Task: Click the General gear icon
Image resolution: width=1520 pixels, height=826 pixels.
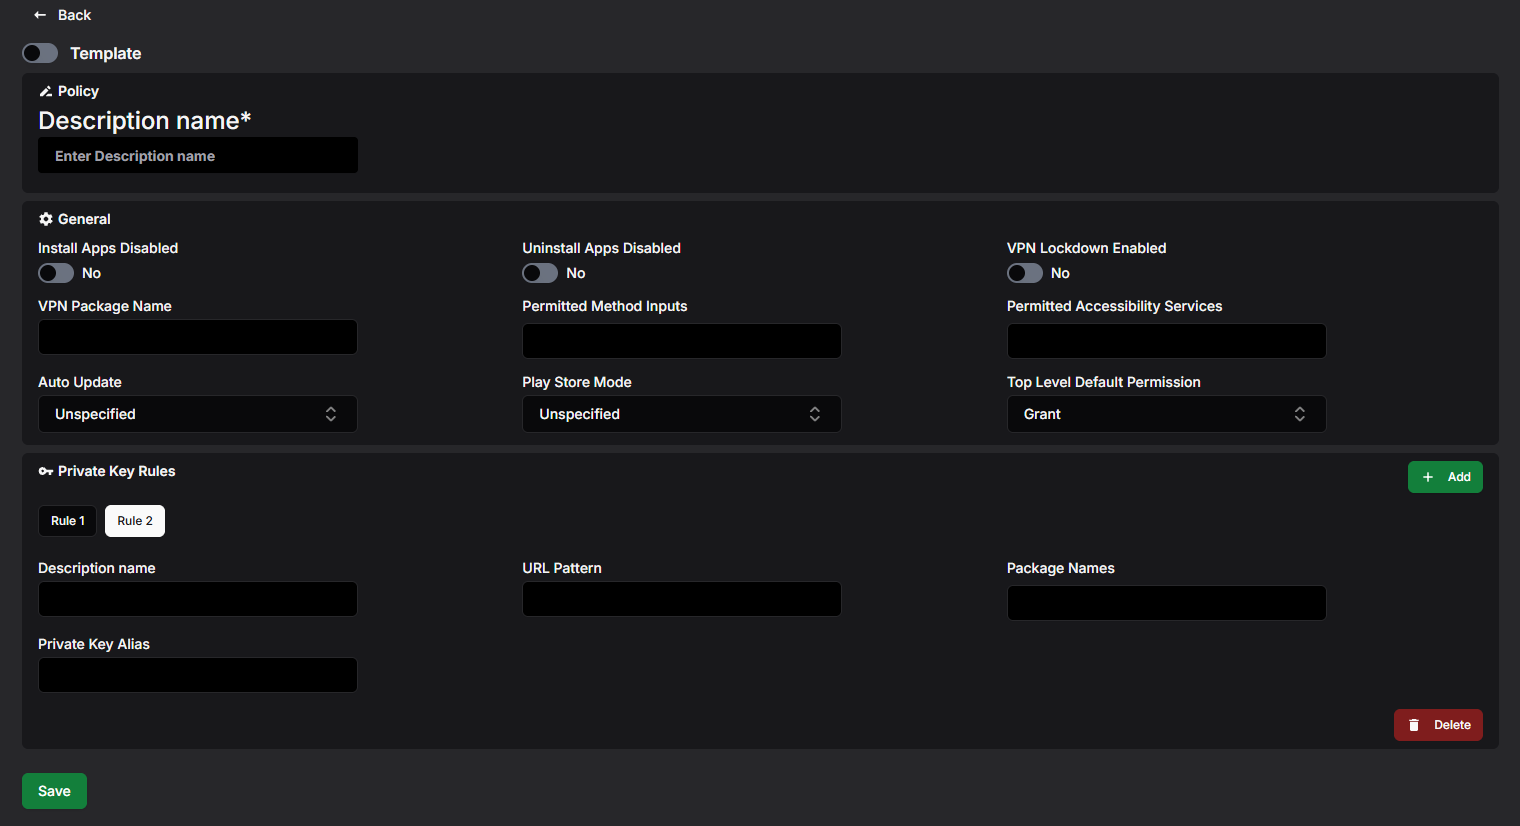Action: pos(45,219)
